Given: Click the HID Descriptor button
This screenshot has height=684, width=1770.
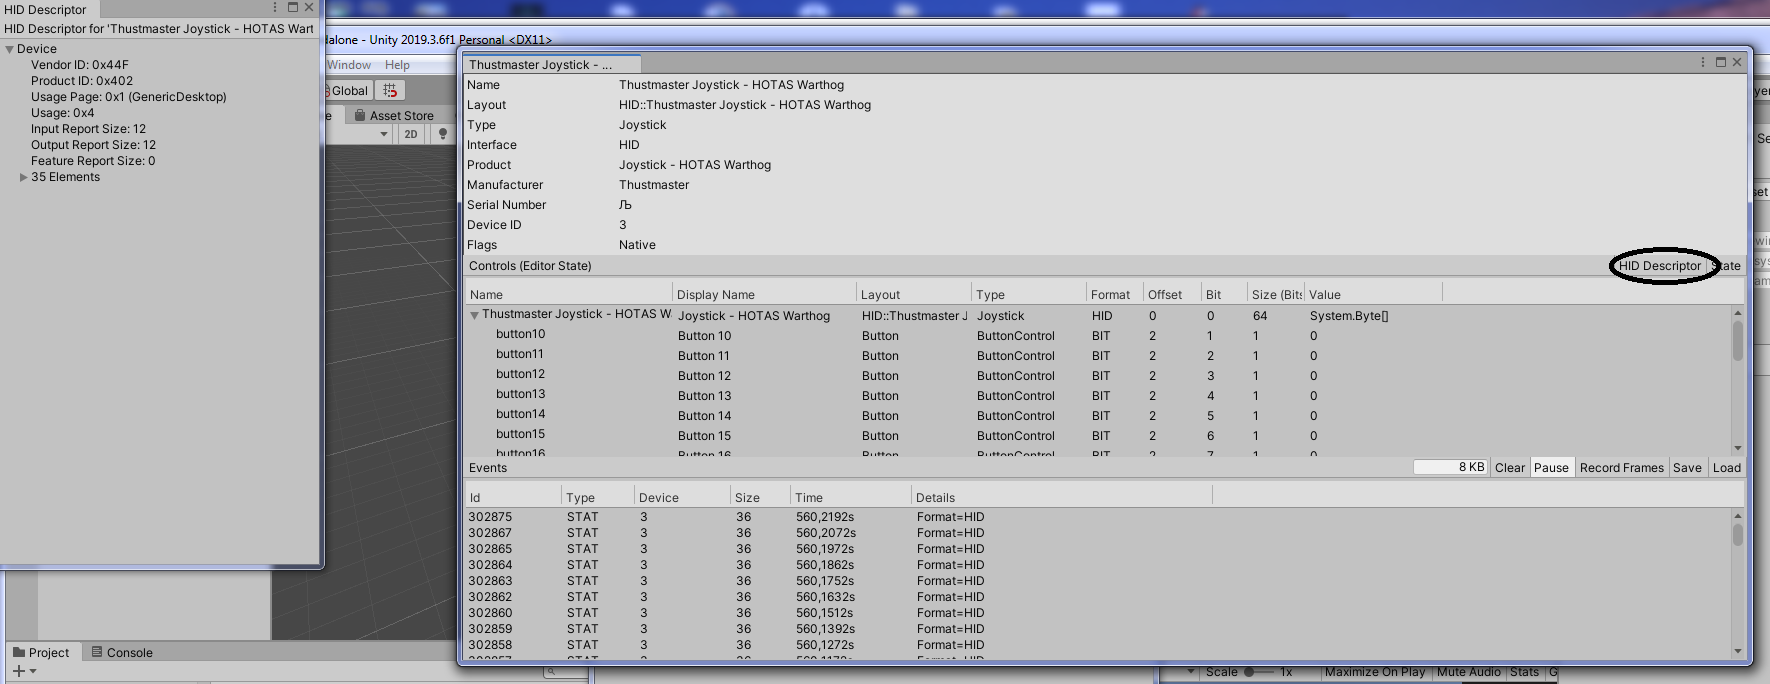Looking at the screenshot, I should (x=1659, y=266).
